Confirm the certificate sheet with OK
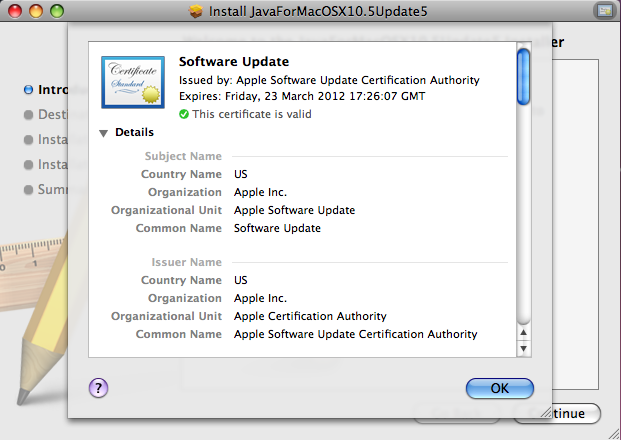Screen dimensions: 621x440 tap(500, 388)
